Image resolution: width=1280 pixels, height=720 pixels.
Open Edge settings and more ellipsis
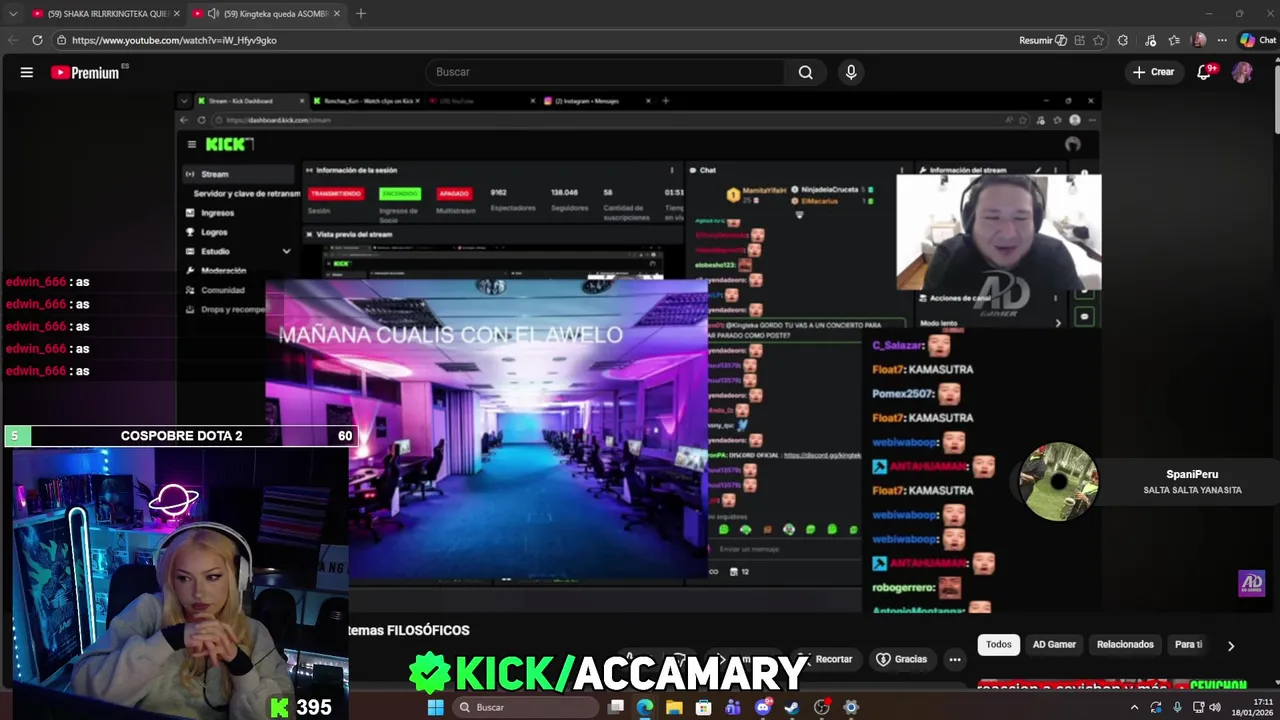pos(1221,40)
